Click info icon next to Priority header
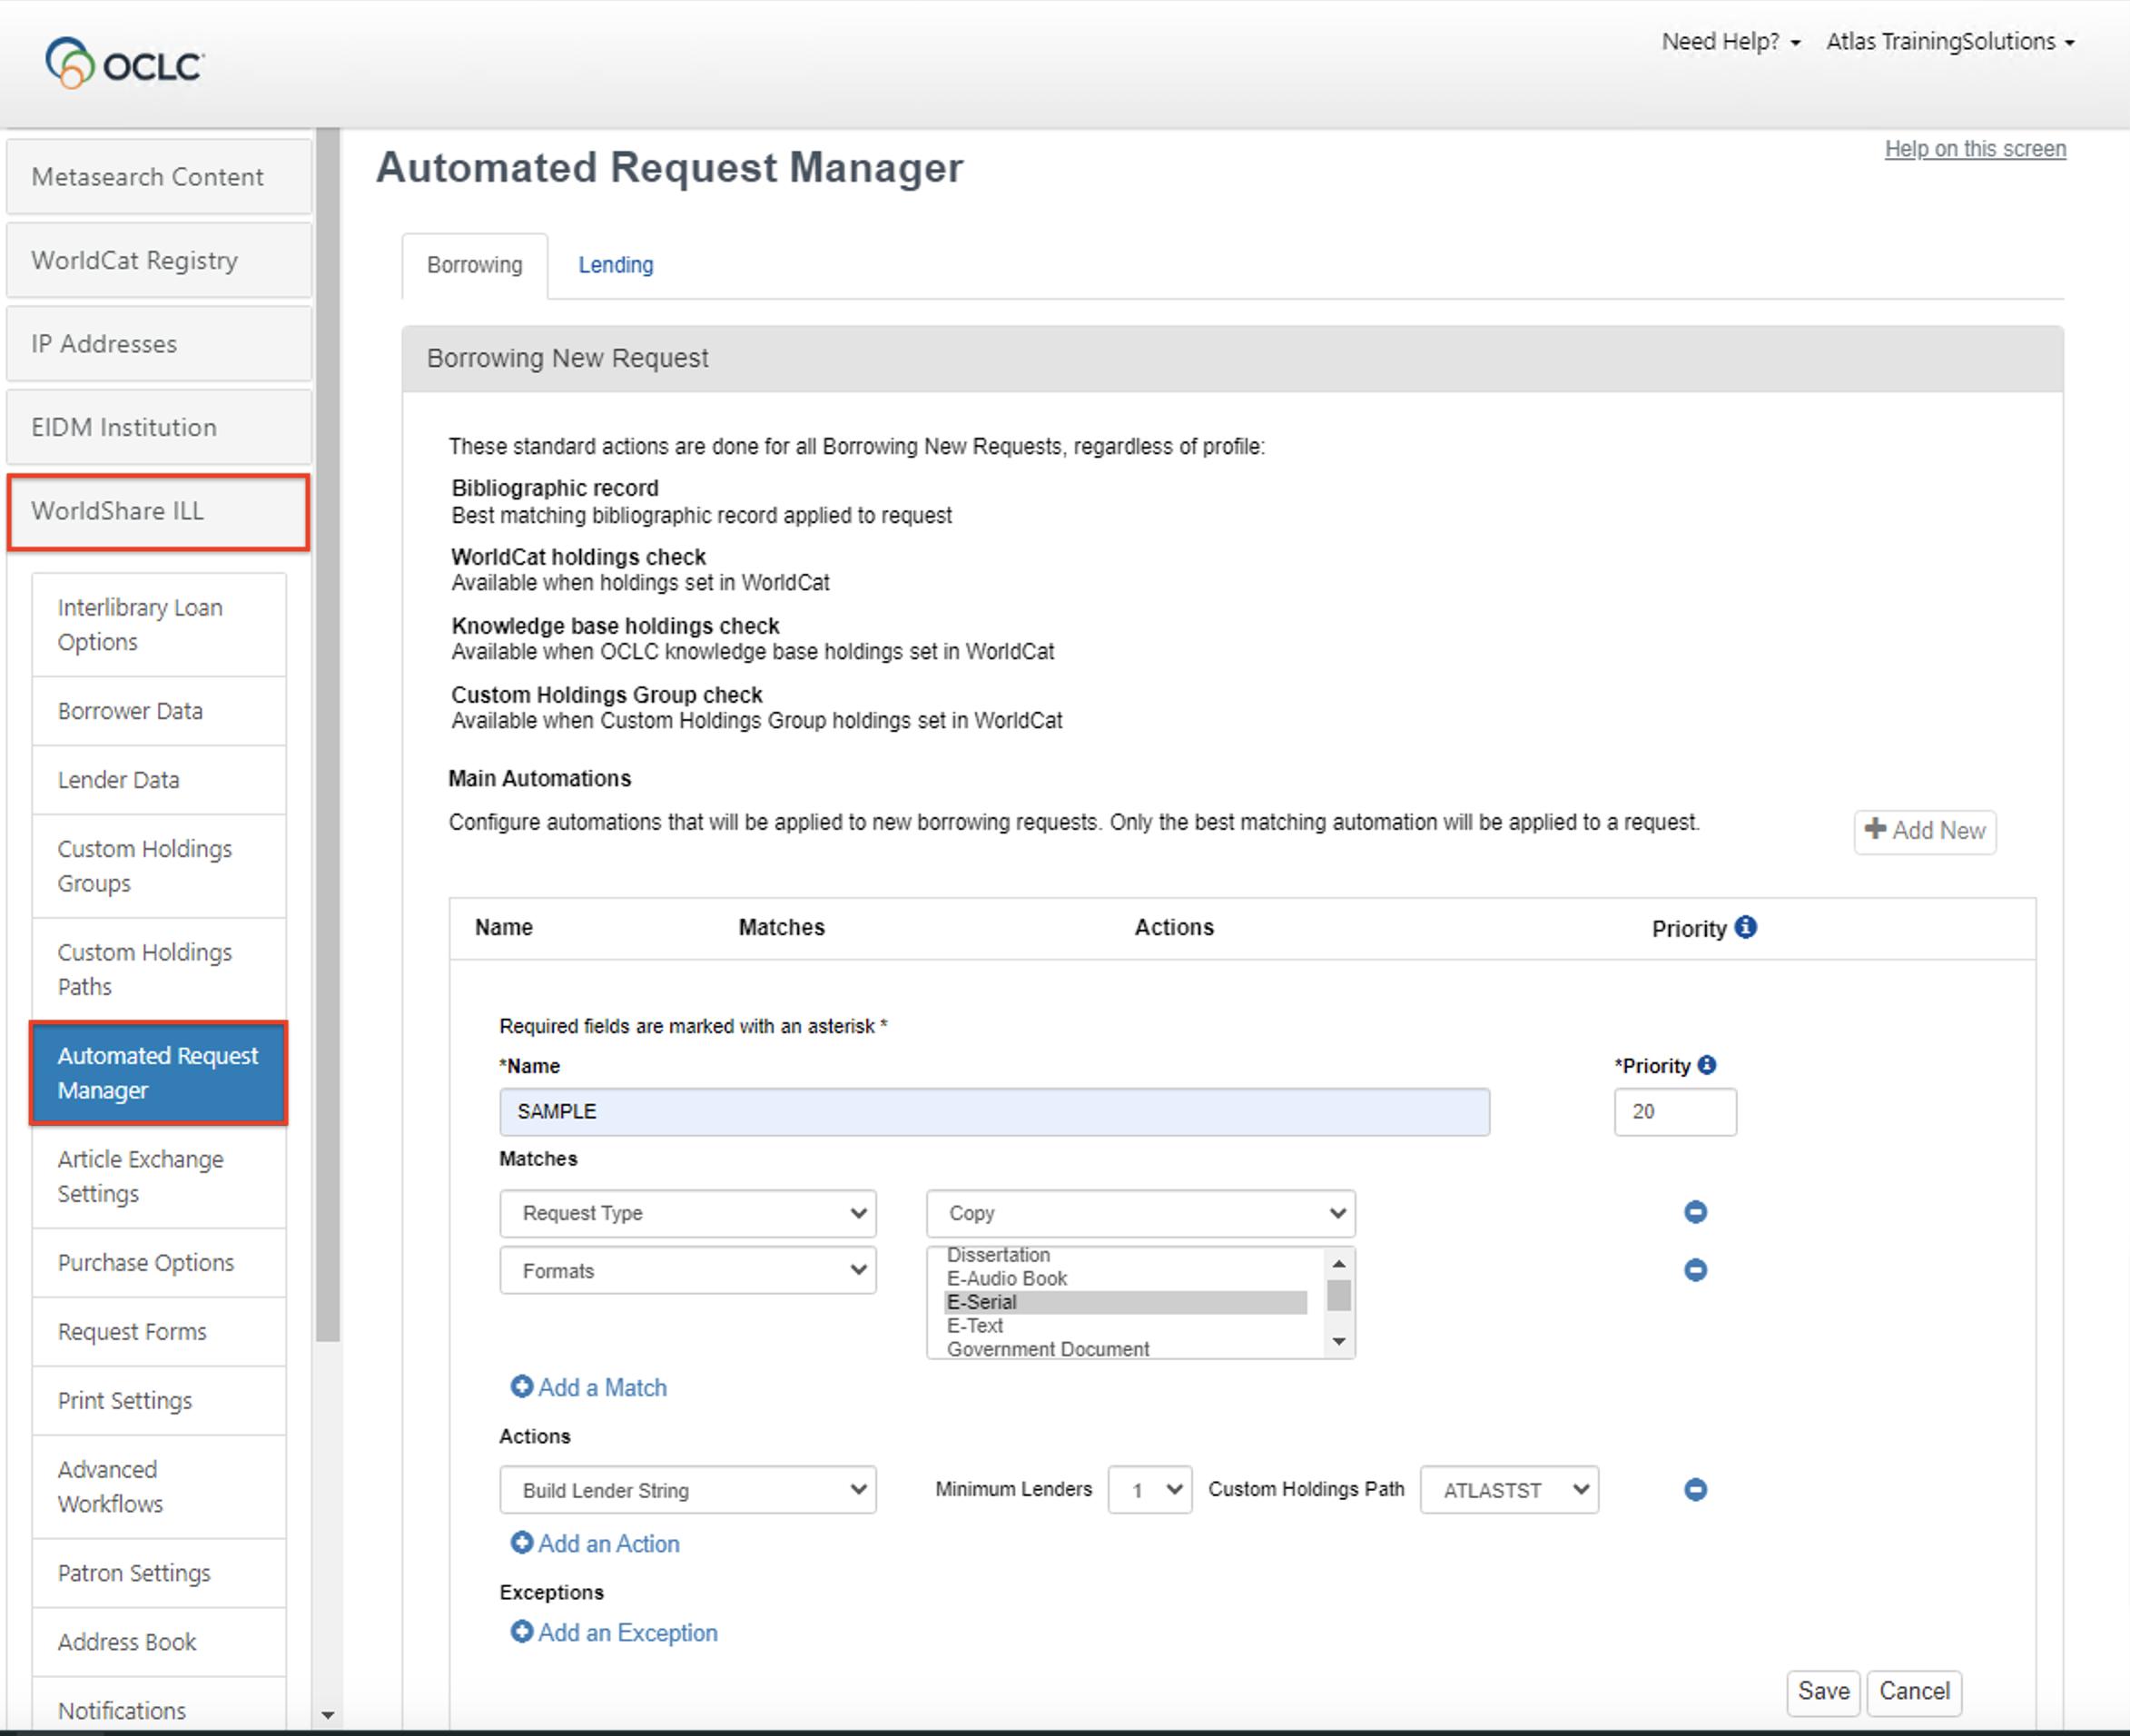The height and width of the screenshot is (1736, 2130). pyautogui.click(x=1745, y=927)
